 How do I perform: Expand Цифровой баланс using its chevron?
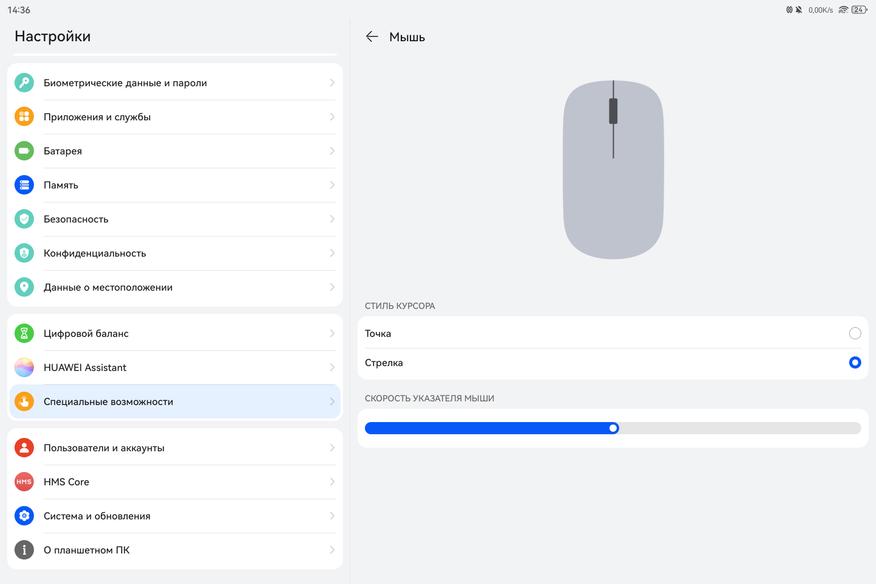(x=332, y=334)
